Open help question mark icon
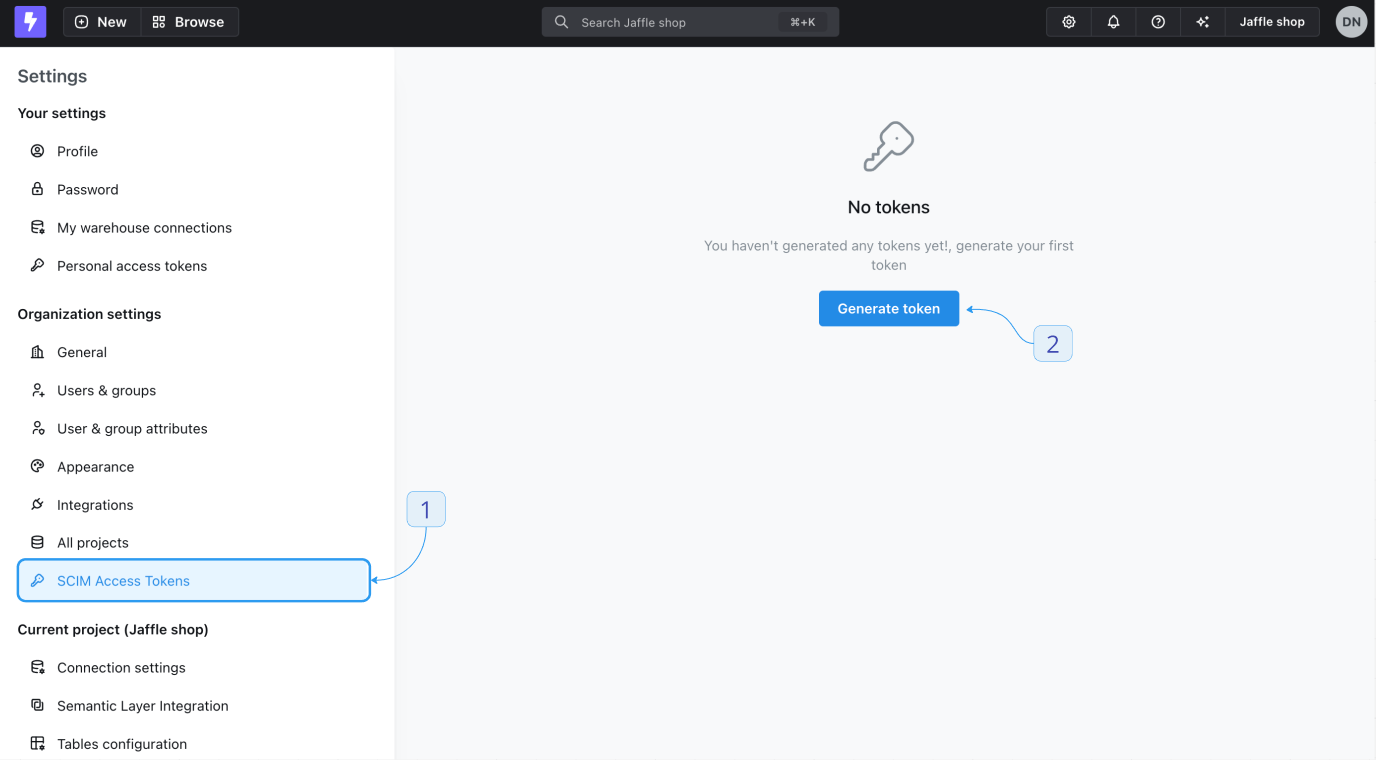The width and height of the screenshot is (1376, 760). pyautogui.click(x=1158, y=22)
